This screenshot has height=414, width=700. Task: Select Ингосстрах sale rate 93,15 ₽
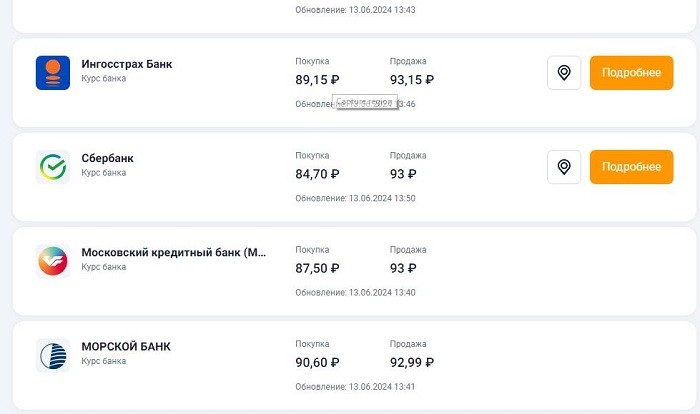coord(412,80)
